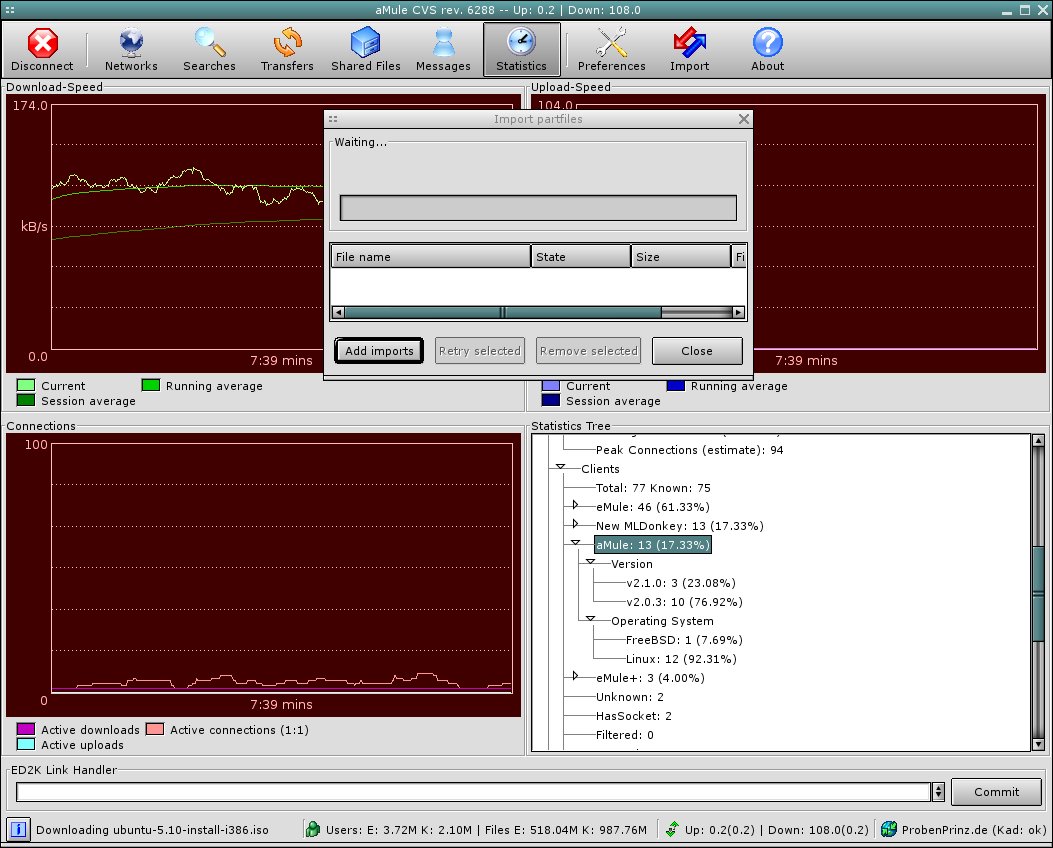Image resolution: width=1053 pixels, height=848 pixels.
Task: Click the Active connections color swatch
Action: (154, 729)
